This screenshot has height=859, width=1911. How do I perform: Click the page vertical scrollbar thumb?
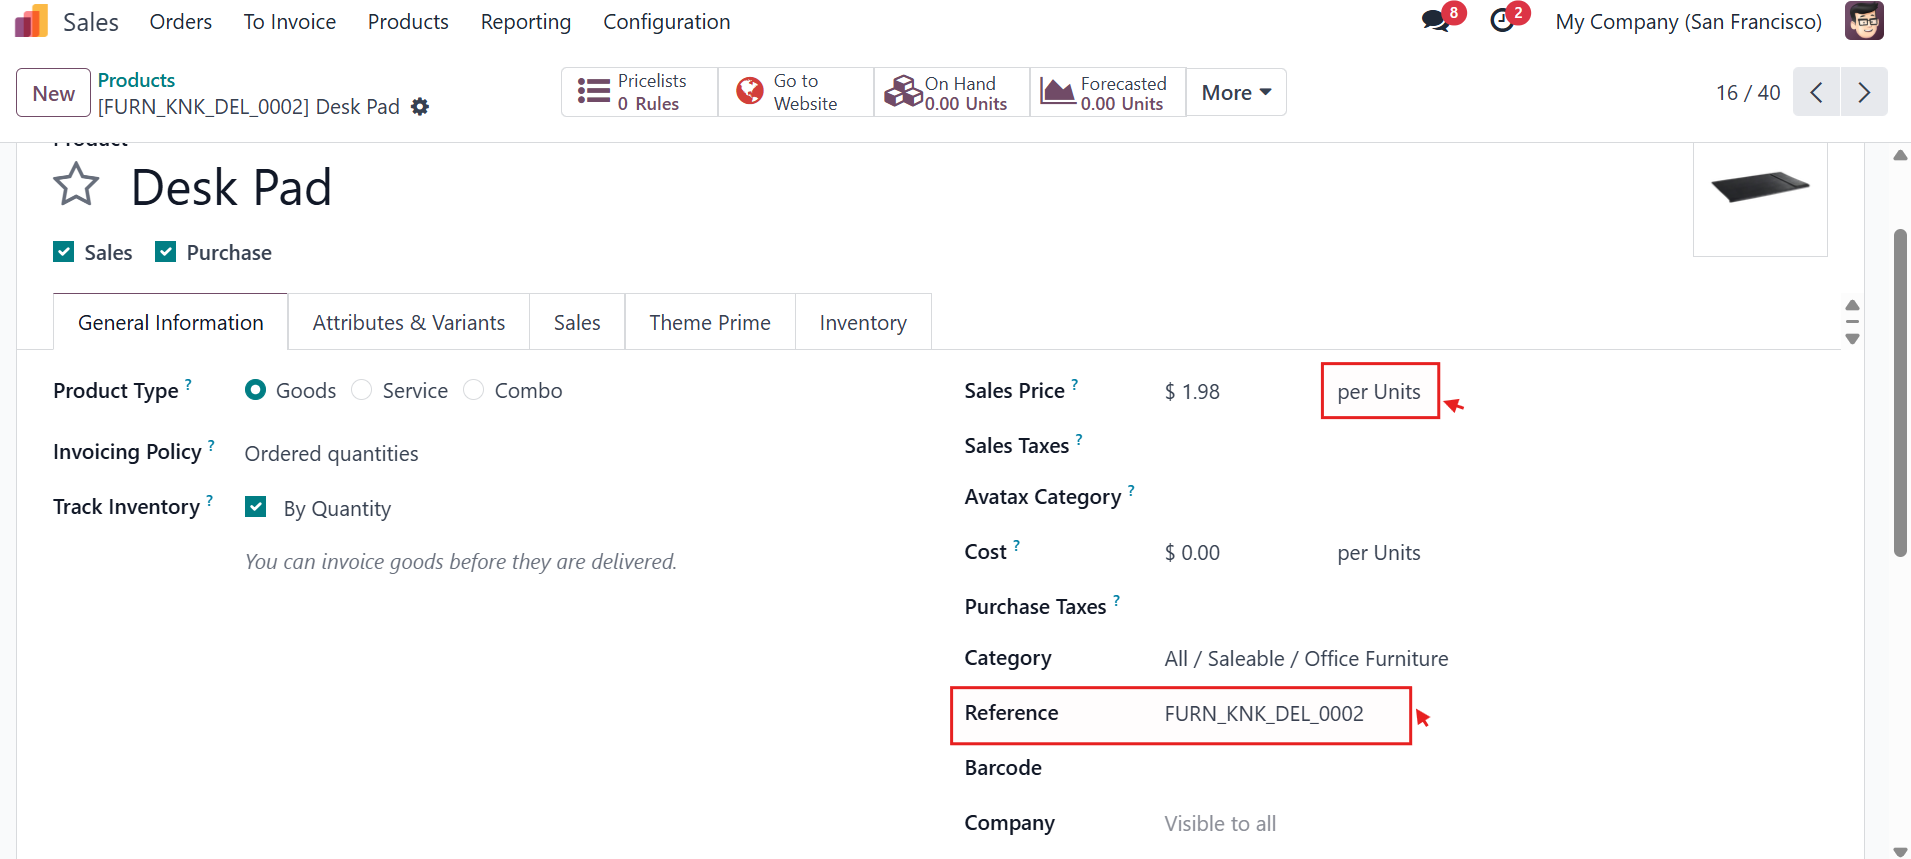click(1900, 393)
